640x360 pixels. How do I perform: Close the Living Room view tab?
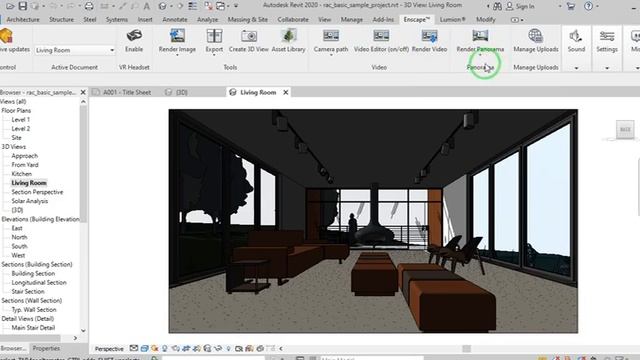[x=286, y=92]
